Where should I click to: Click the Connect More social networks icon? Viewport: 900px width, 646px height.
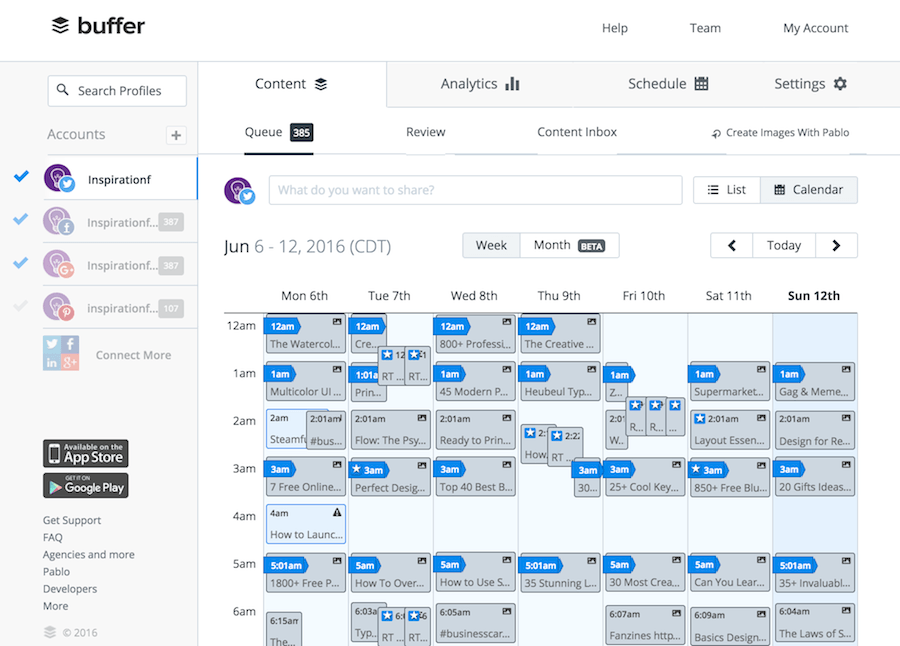(61, 353)
